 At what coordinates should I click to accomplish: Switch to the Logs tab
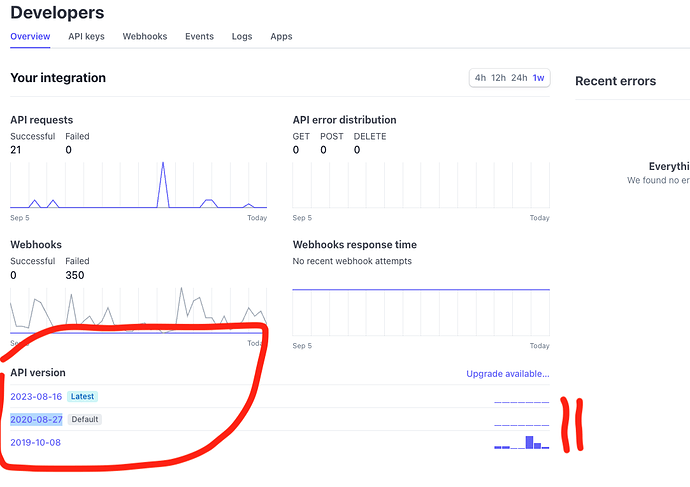pos(242,37)
